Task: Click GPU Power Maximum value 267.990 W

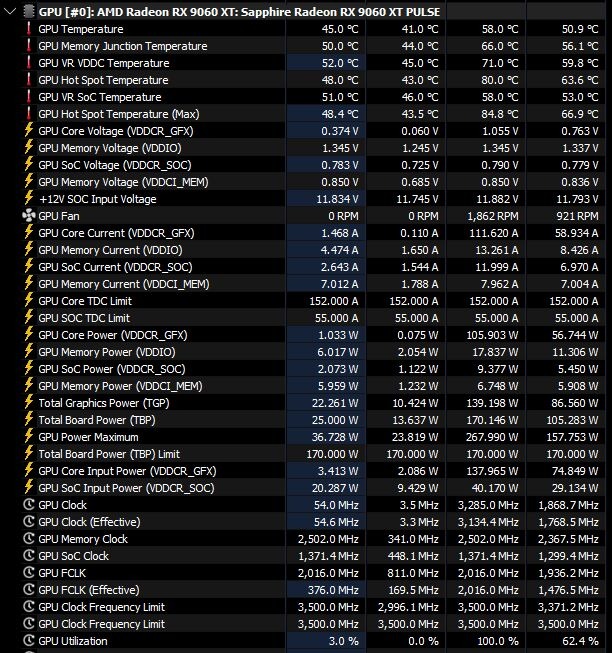Action: coord(492,437)
